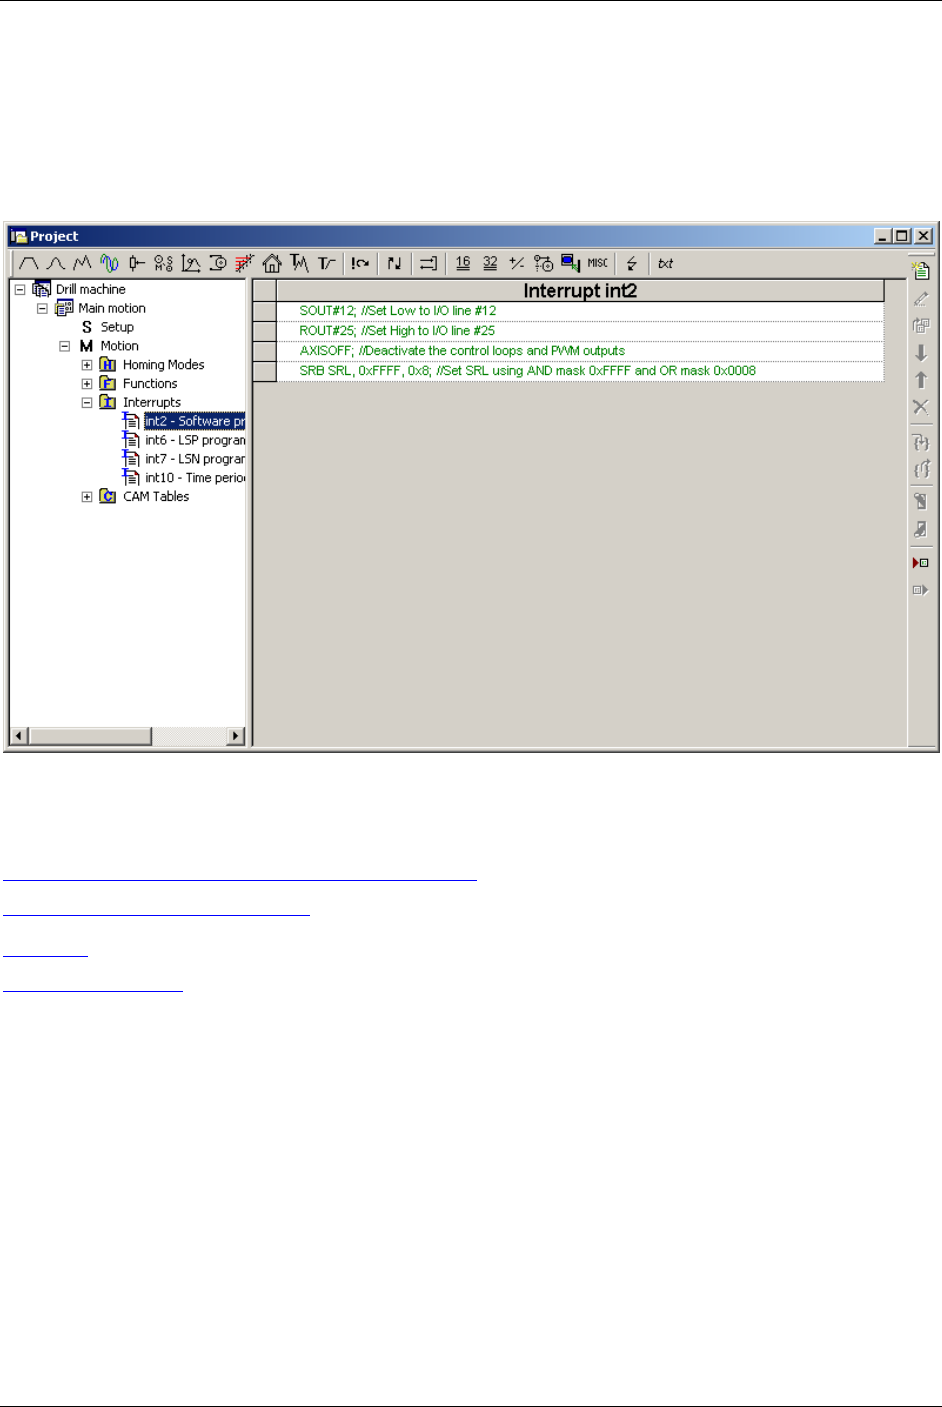Select the CAM Tables folder label

[x=156, y=497]
